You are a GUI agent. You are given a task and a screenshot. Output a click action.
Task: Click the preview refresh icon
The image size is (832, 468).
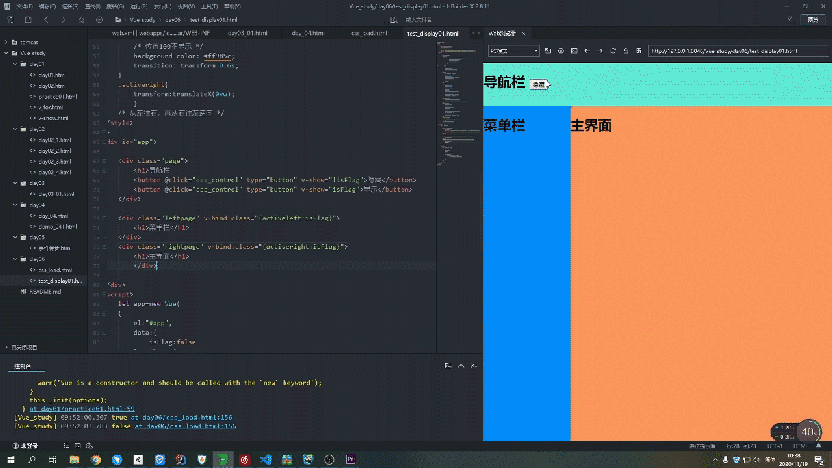tap(613, 51)
